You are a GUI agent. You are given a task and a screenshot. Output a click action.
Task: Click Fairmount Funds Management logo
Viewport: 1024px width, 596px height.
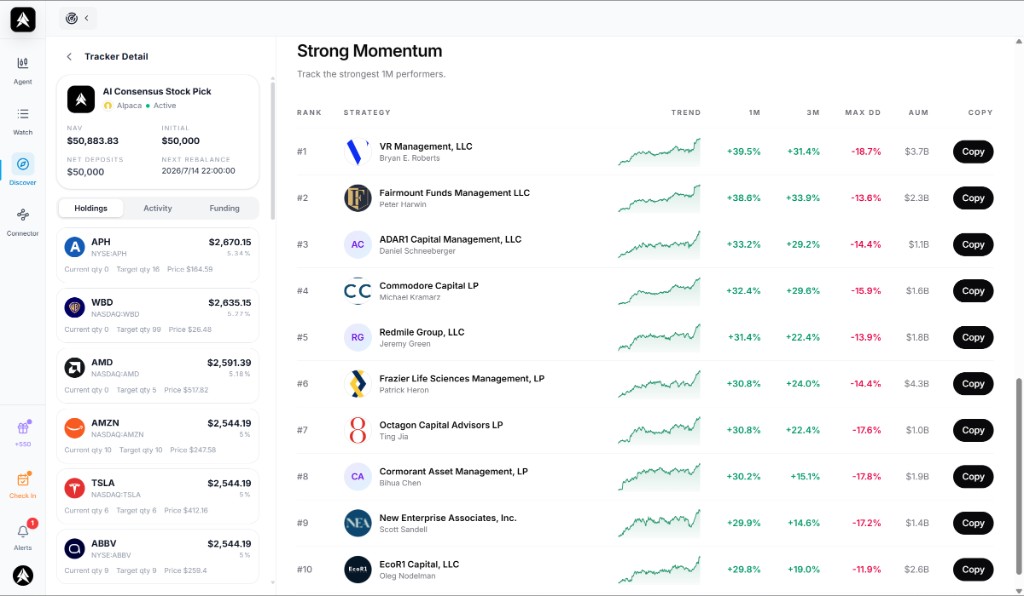357,198
